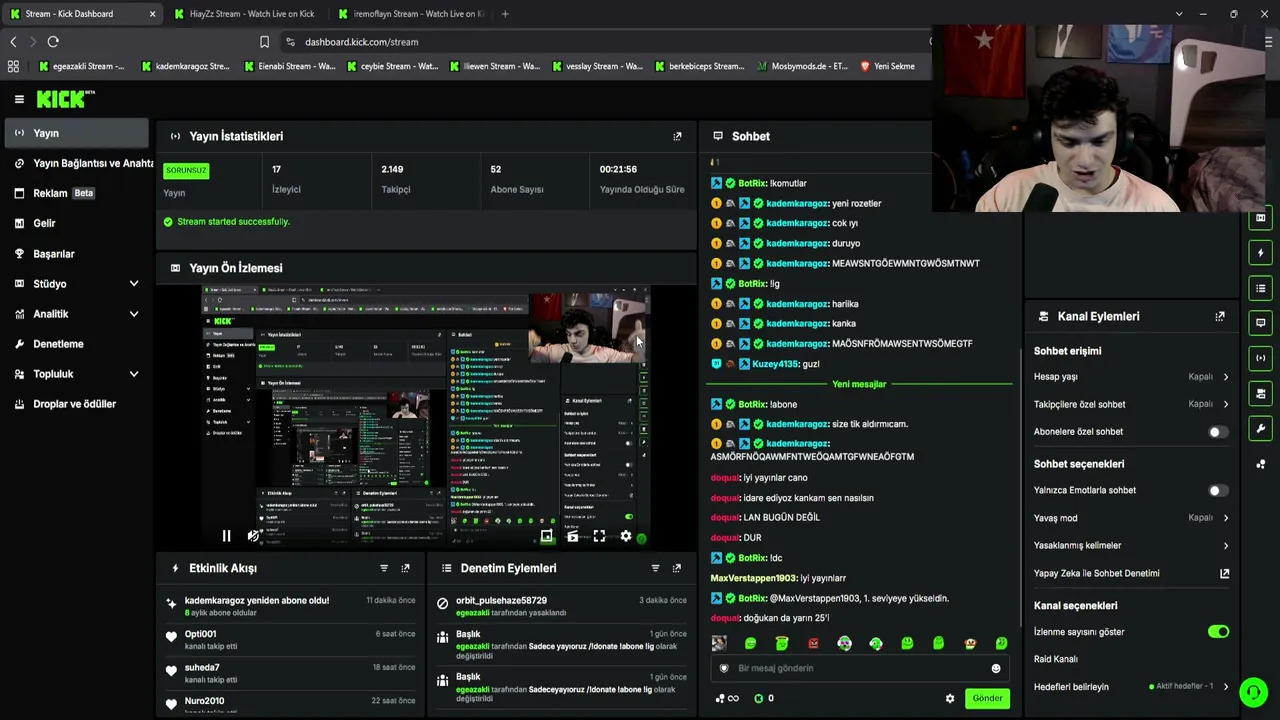Viewport: 1280px width, 720px height.
Task: Switch to HiayZz Stream browser tab
Action: (245, 14)
